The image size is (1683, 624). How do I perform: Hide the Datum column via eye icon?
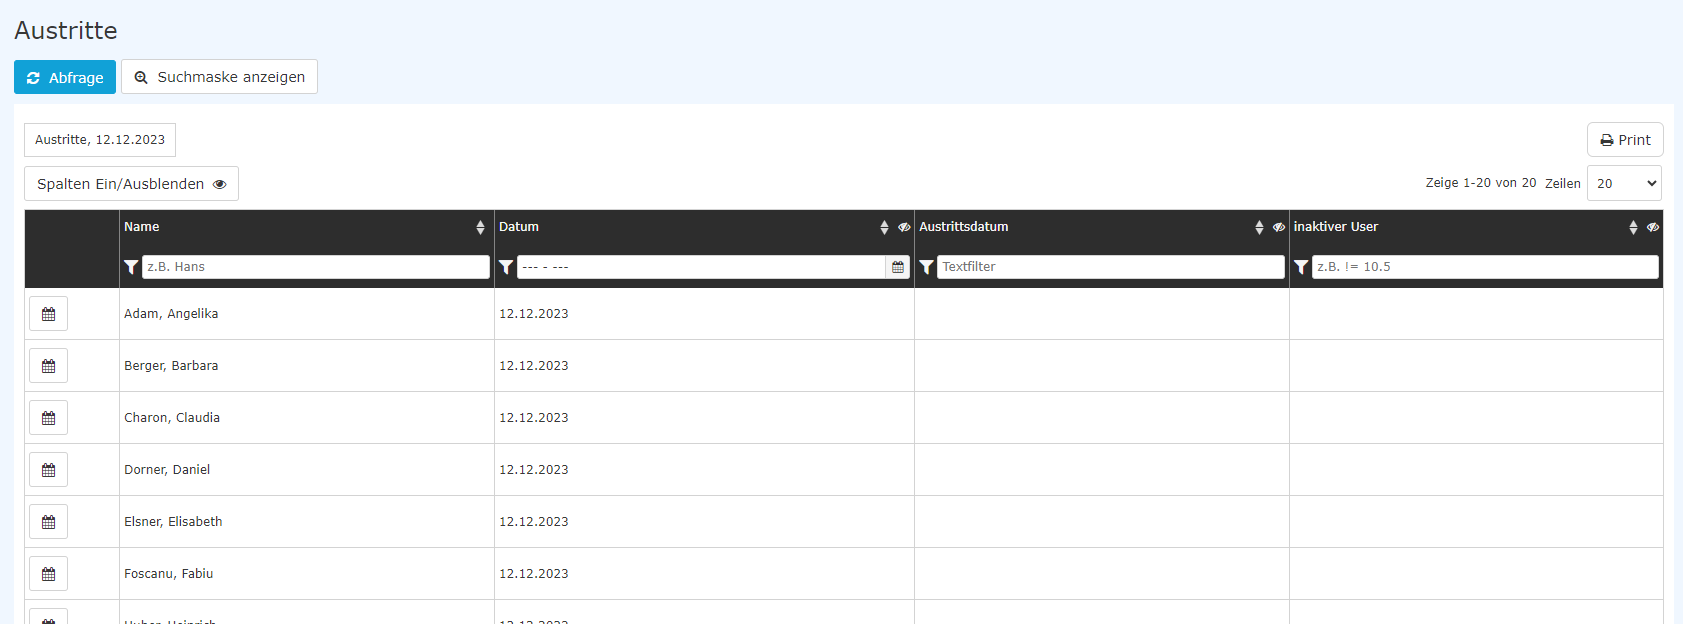tap(904, 227)
